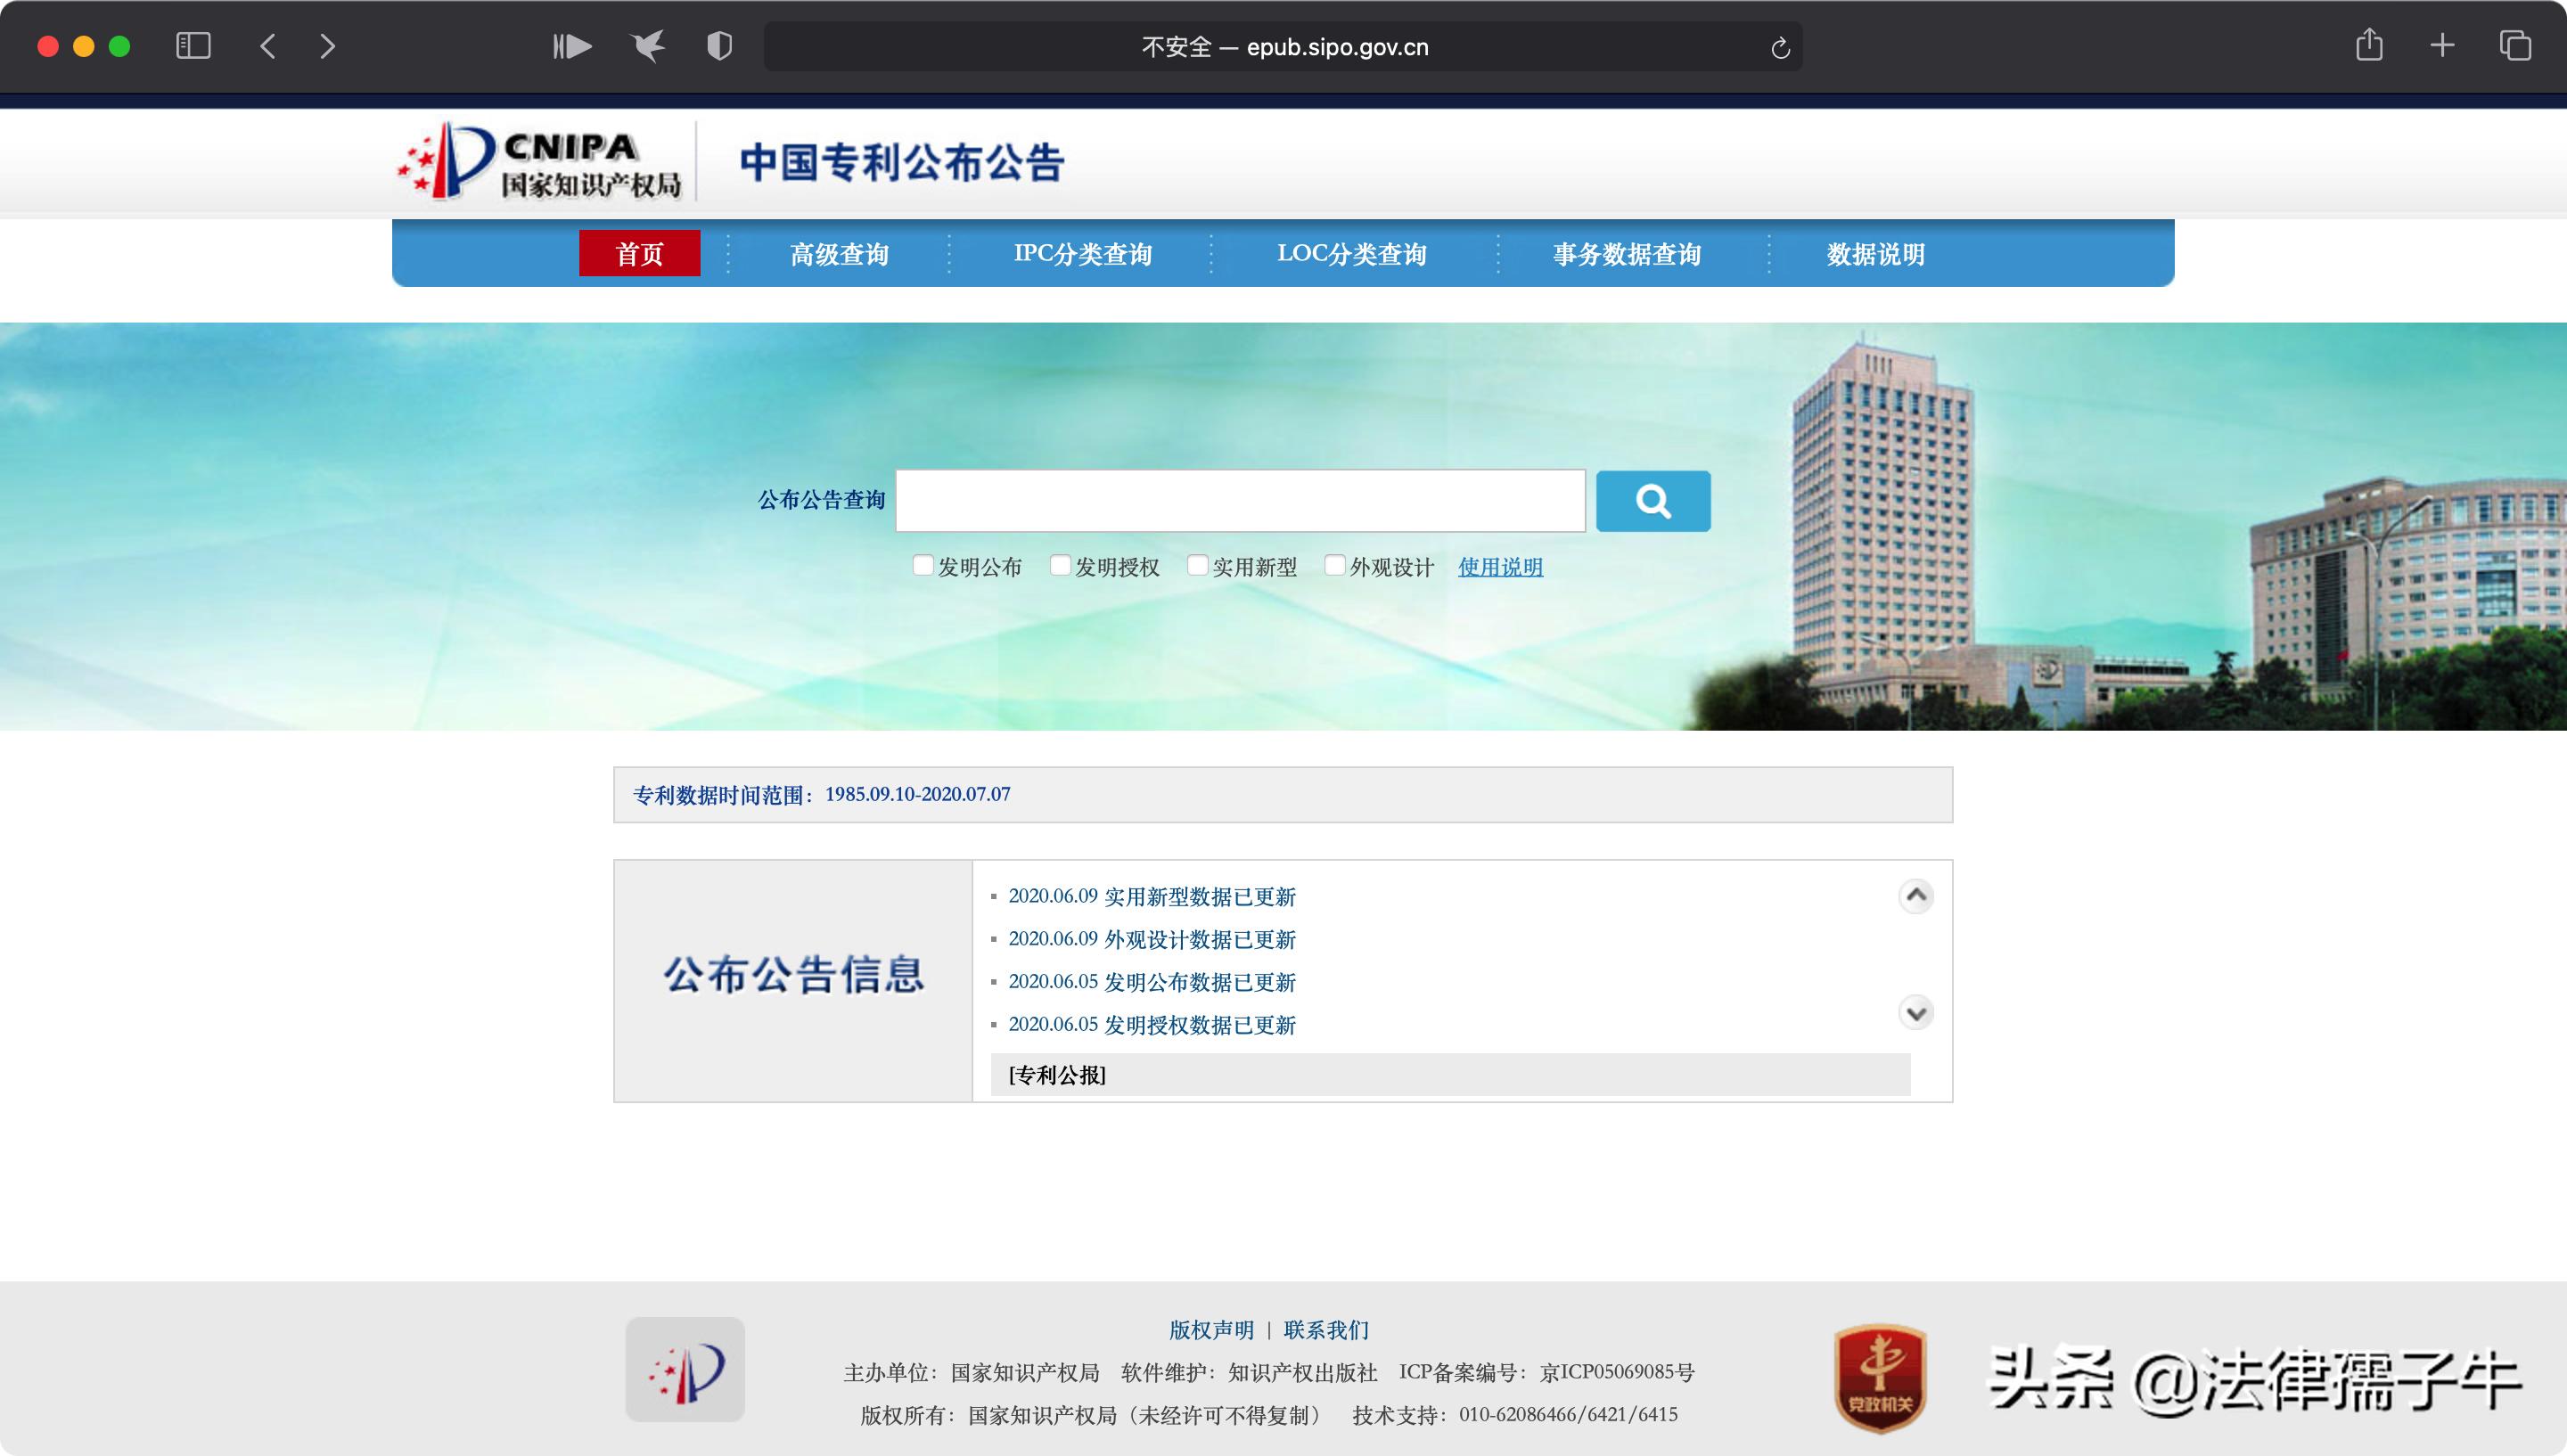Screen dimensions: 2567x1456
Task: Click the magnifier search icon
Action: tap(1652, 501)
